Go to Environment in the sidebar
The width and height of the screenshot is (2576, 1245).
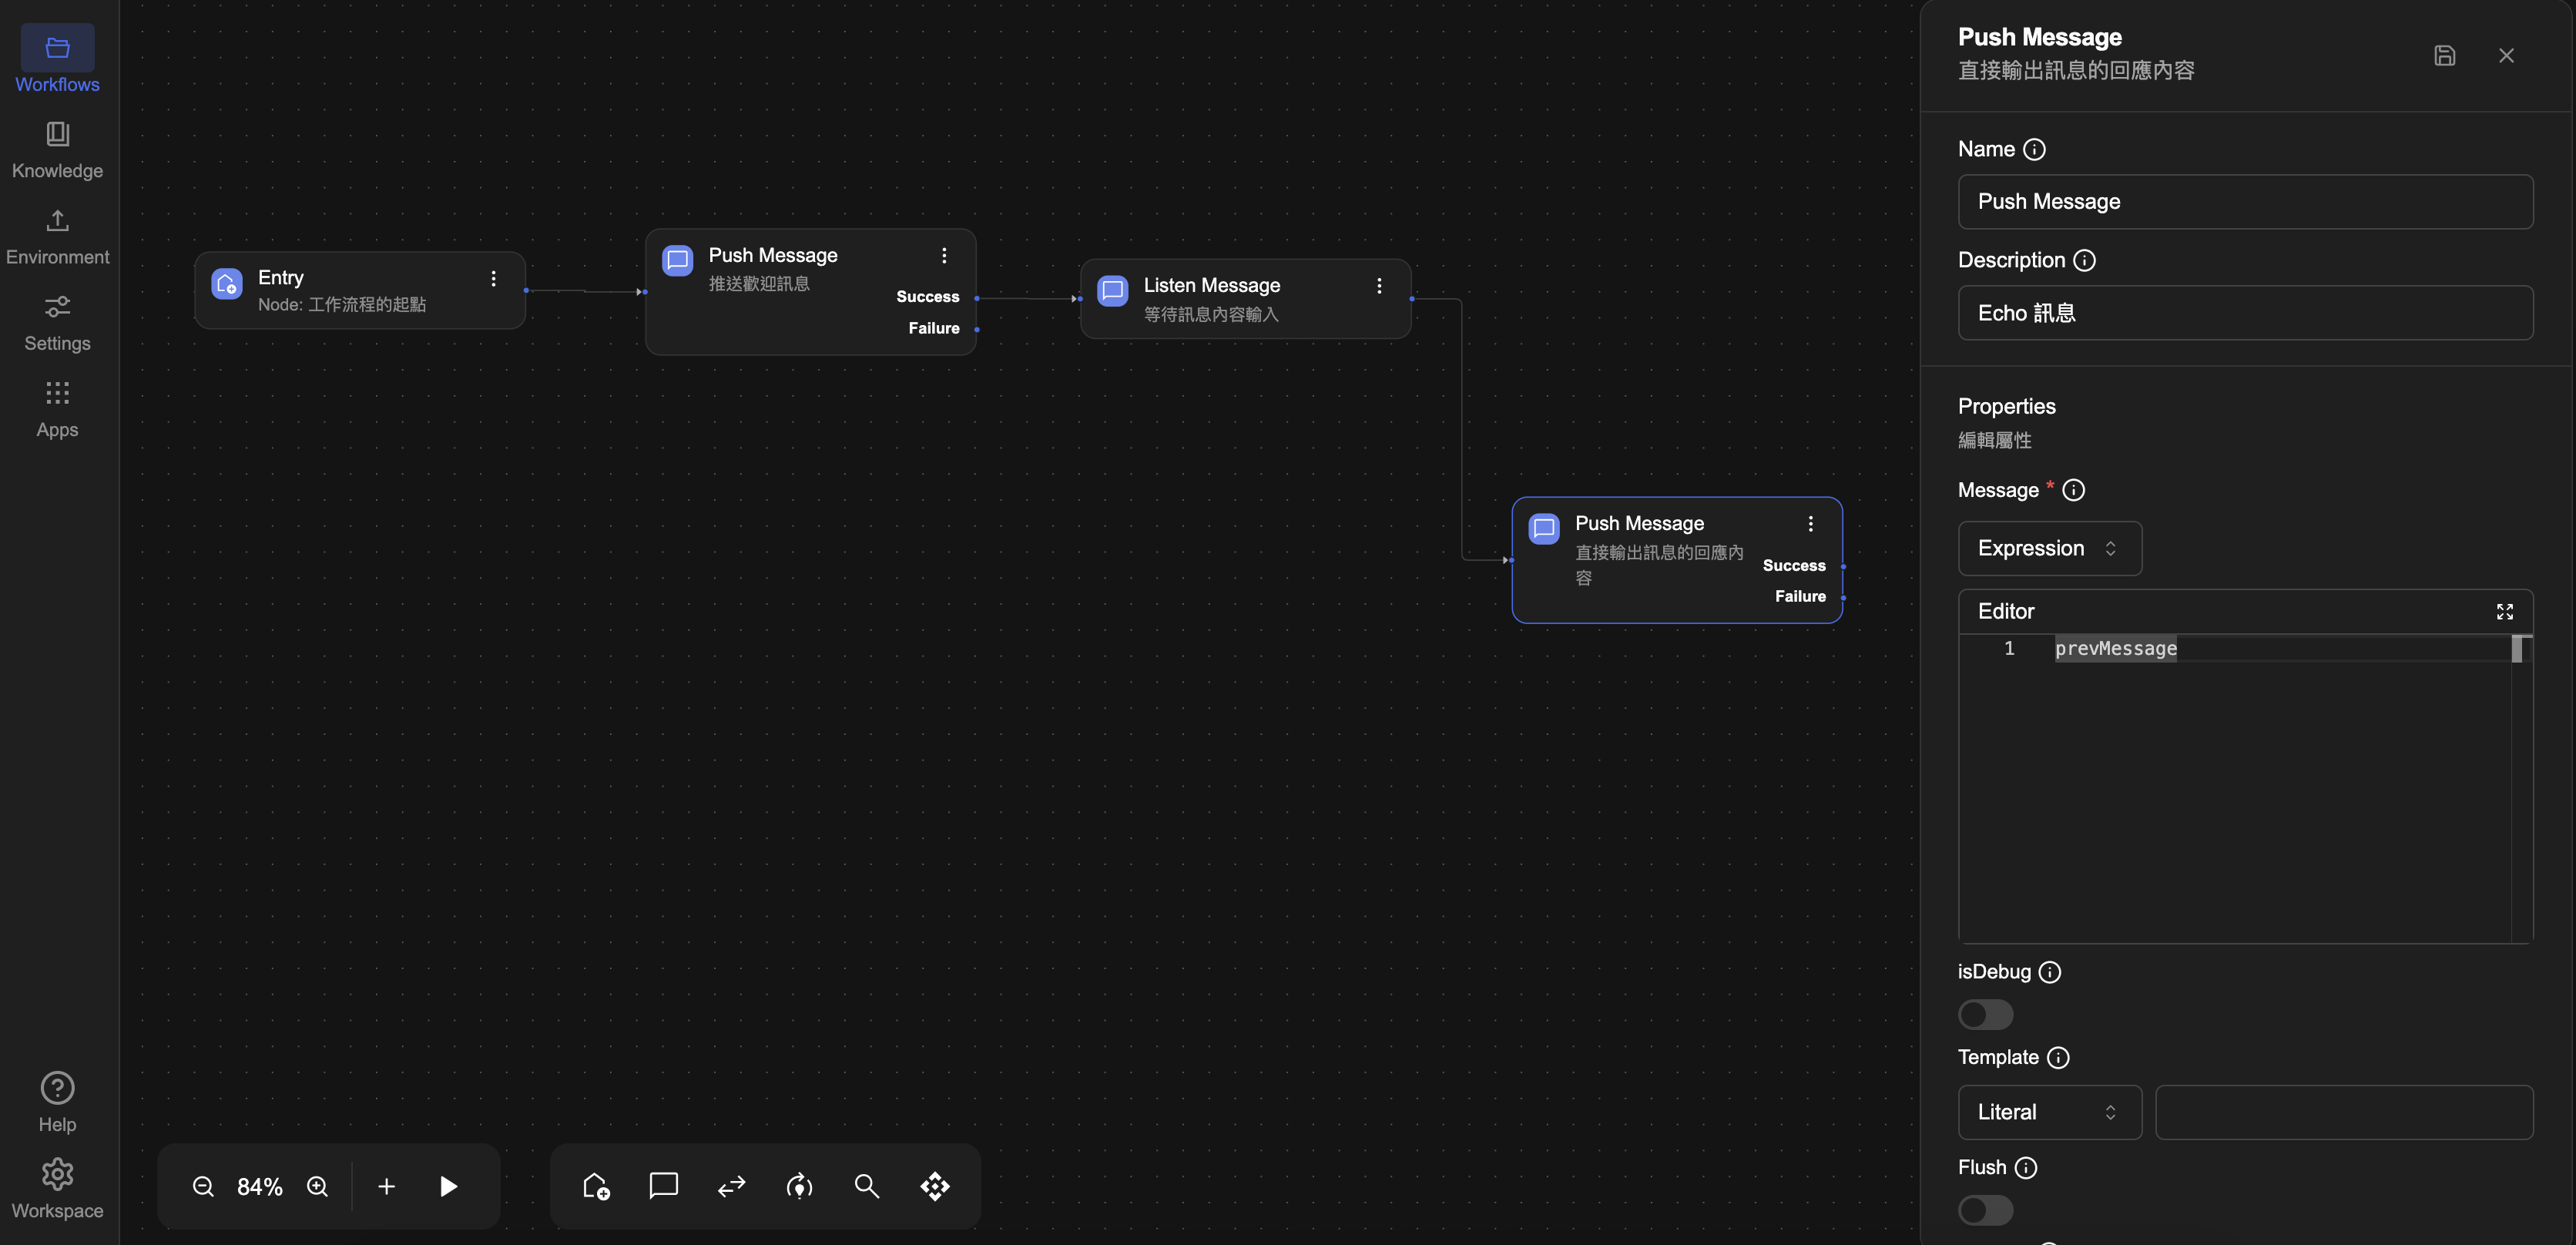pos(57,236)
